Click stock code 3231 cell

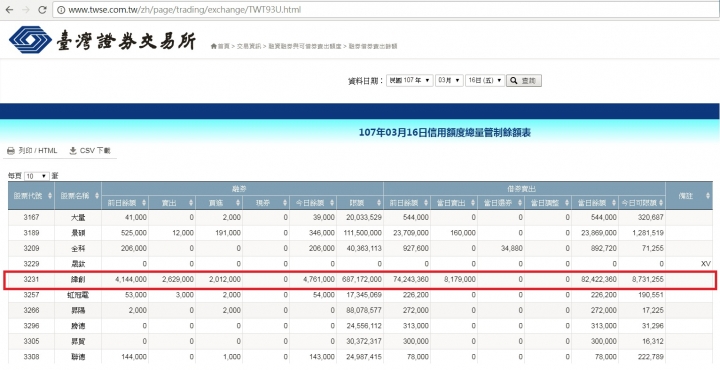[x=31, y=280]
